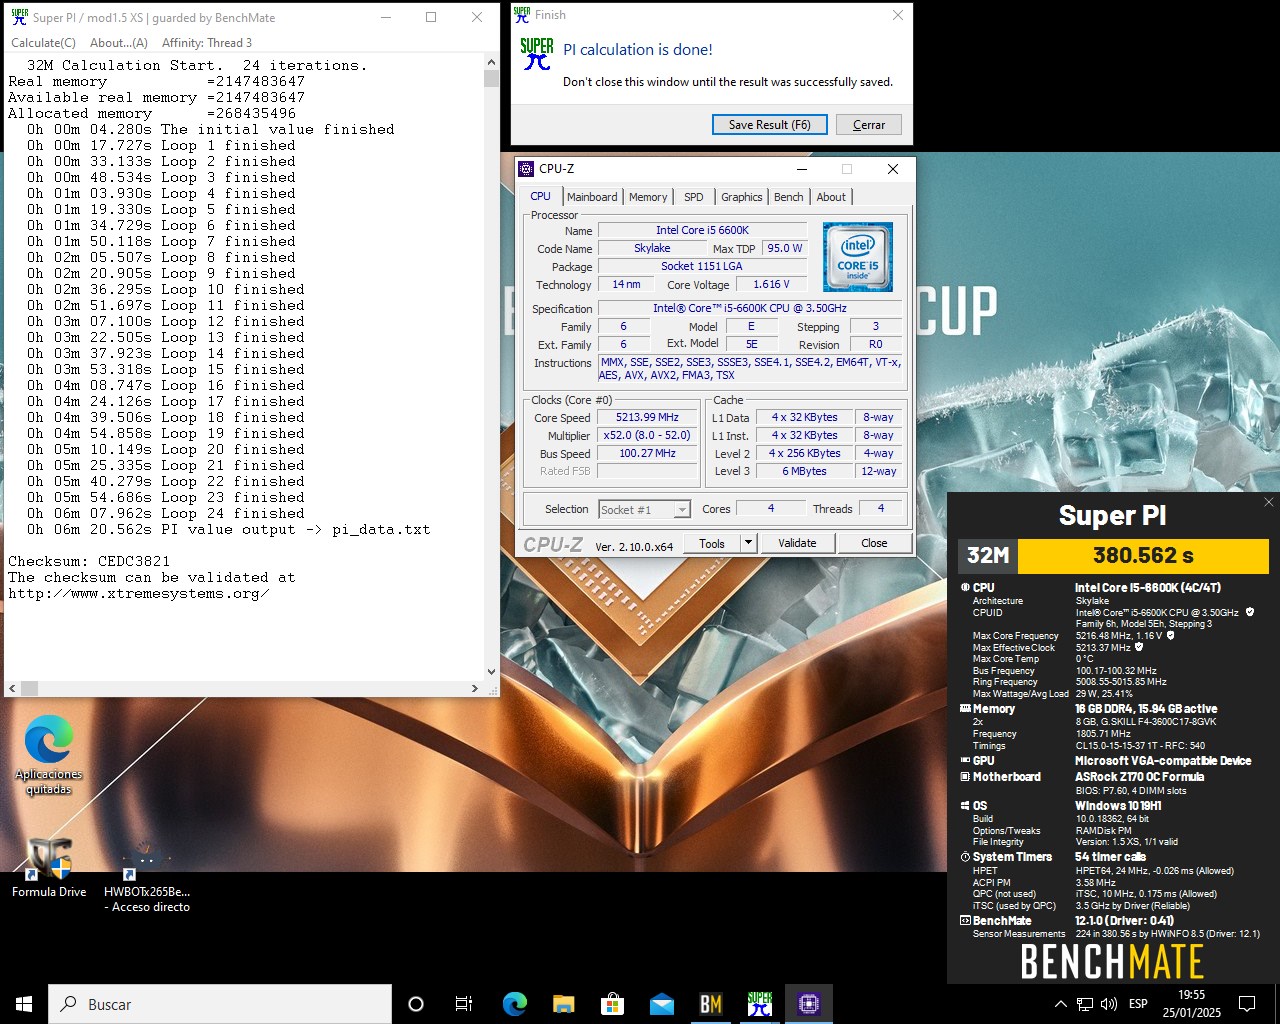This screenshot has width=1280, height=1024.
Task: Click the Core Voltage value 1.616 V
Action: coord(771,285)
